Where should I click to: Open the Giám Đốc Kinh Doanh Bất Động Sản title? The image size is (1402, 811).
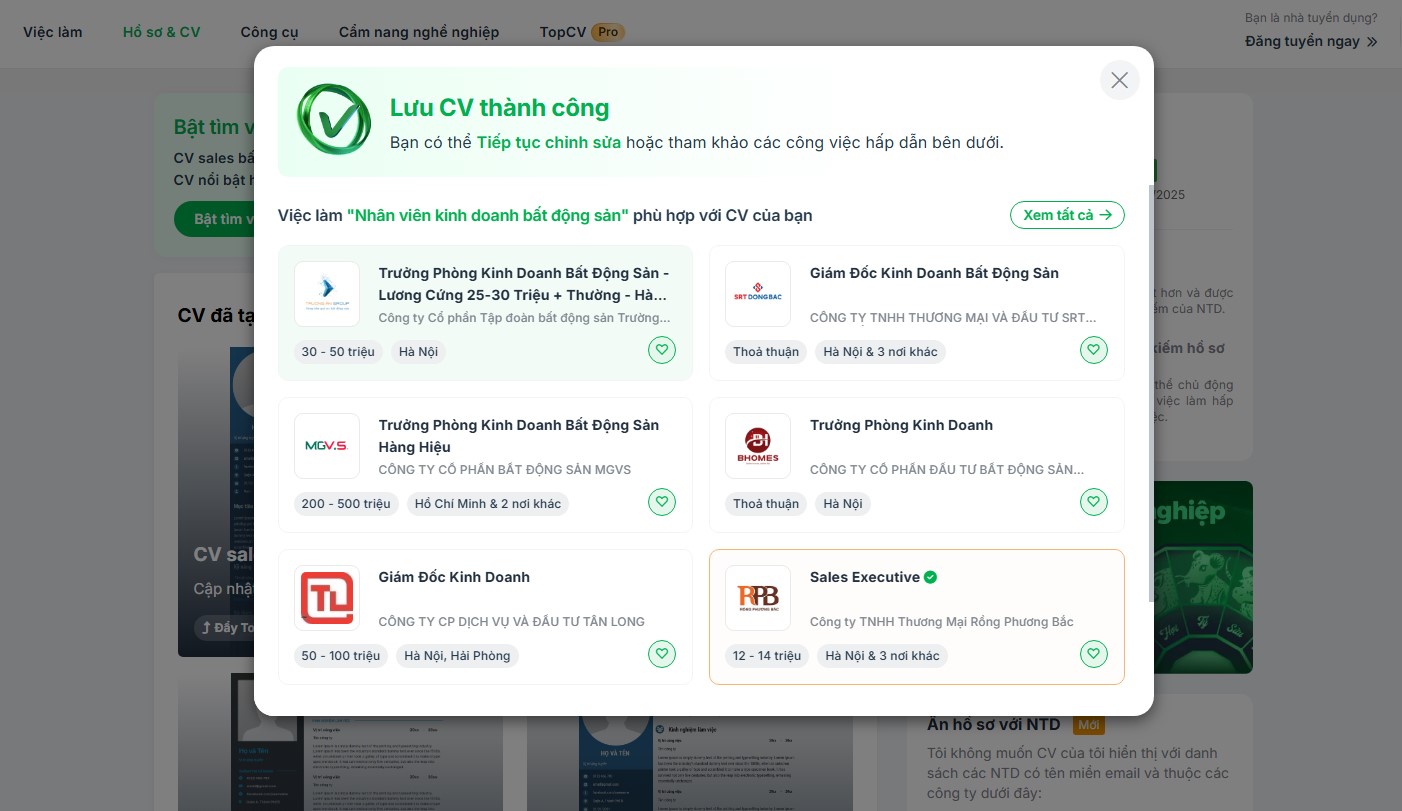[x=934, y=273]
